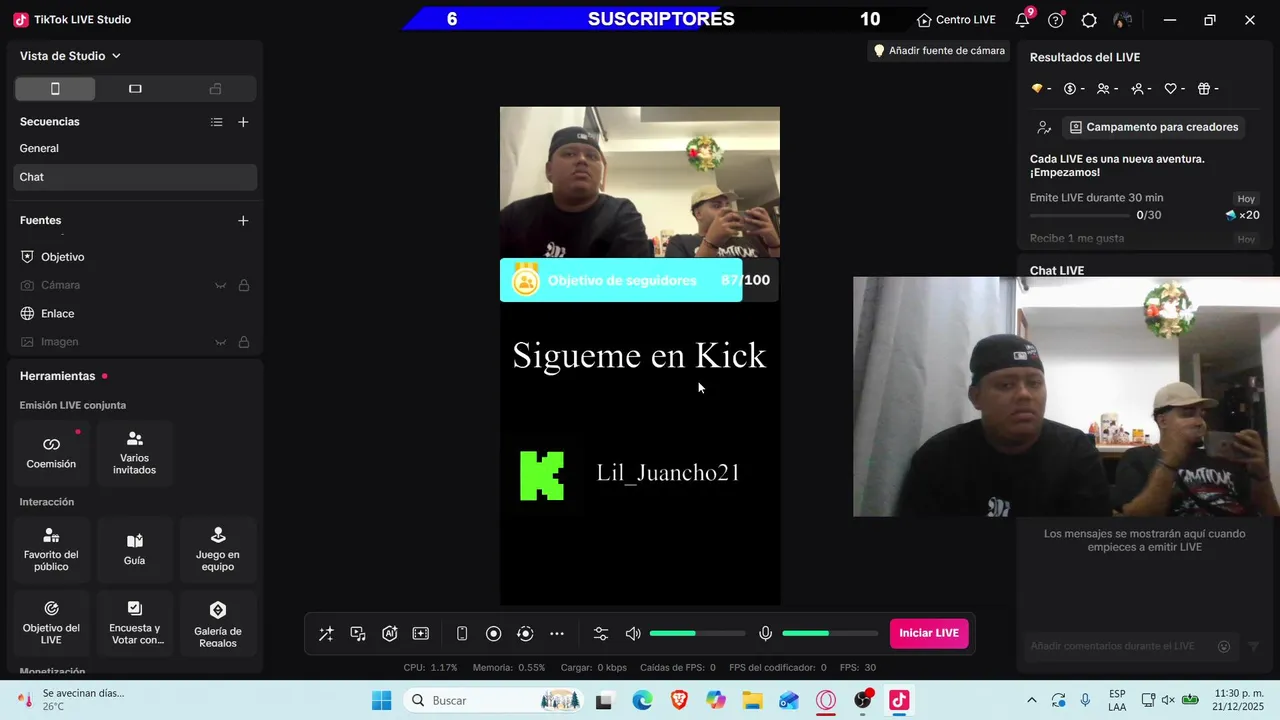Switch to landscape layout view
1280x720 pixels.
(135, 89)
